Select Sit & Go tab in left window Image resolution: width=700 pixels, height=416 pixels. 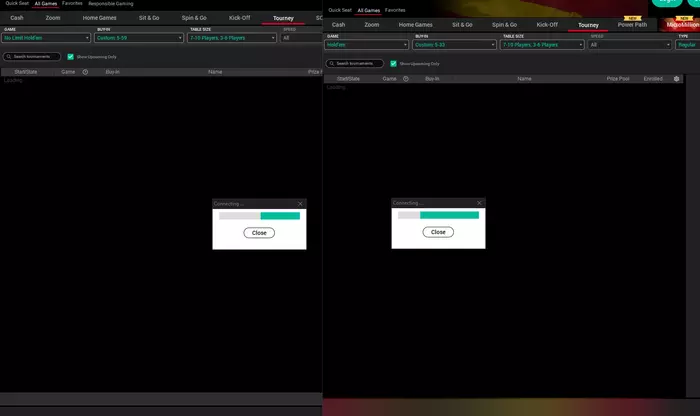point(149,18)
